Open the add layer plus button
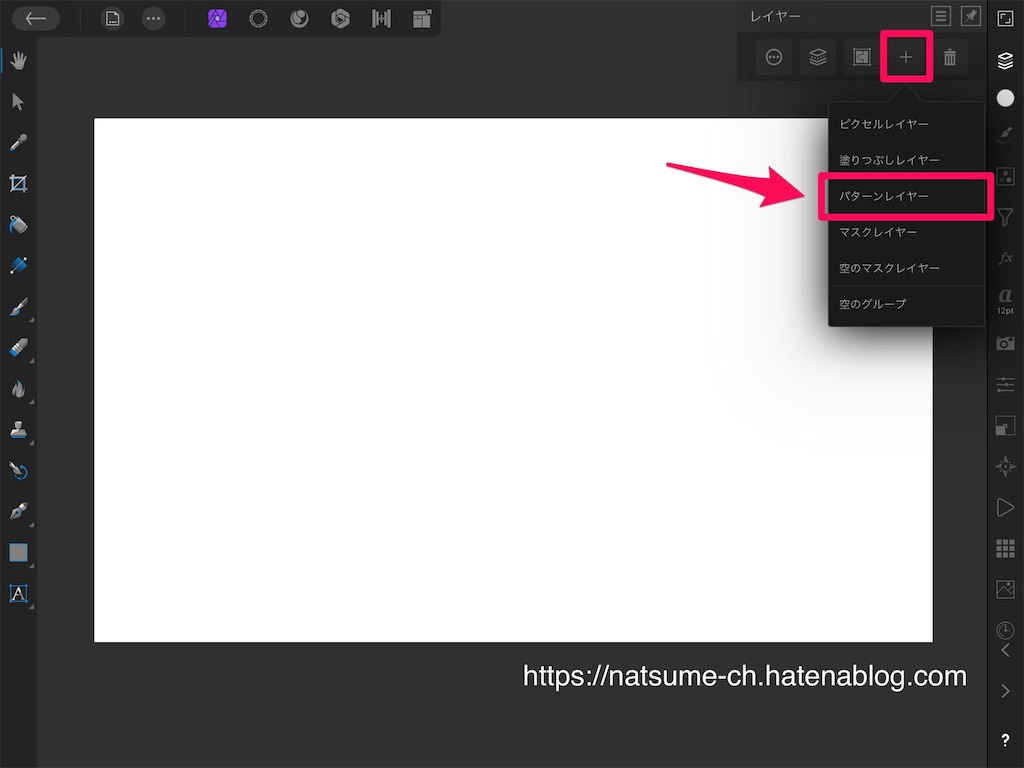Viewport: 1024px width, 768px height. point(906,57)
